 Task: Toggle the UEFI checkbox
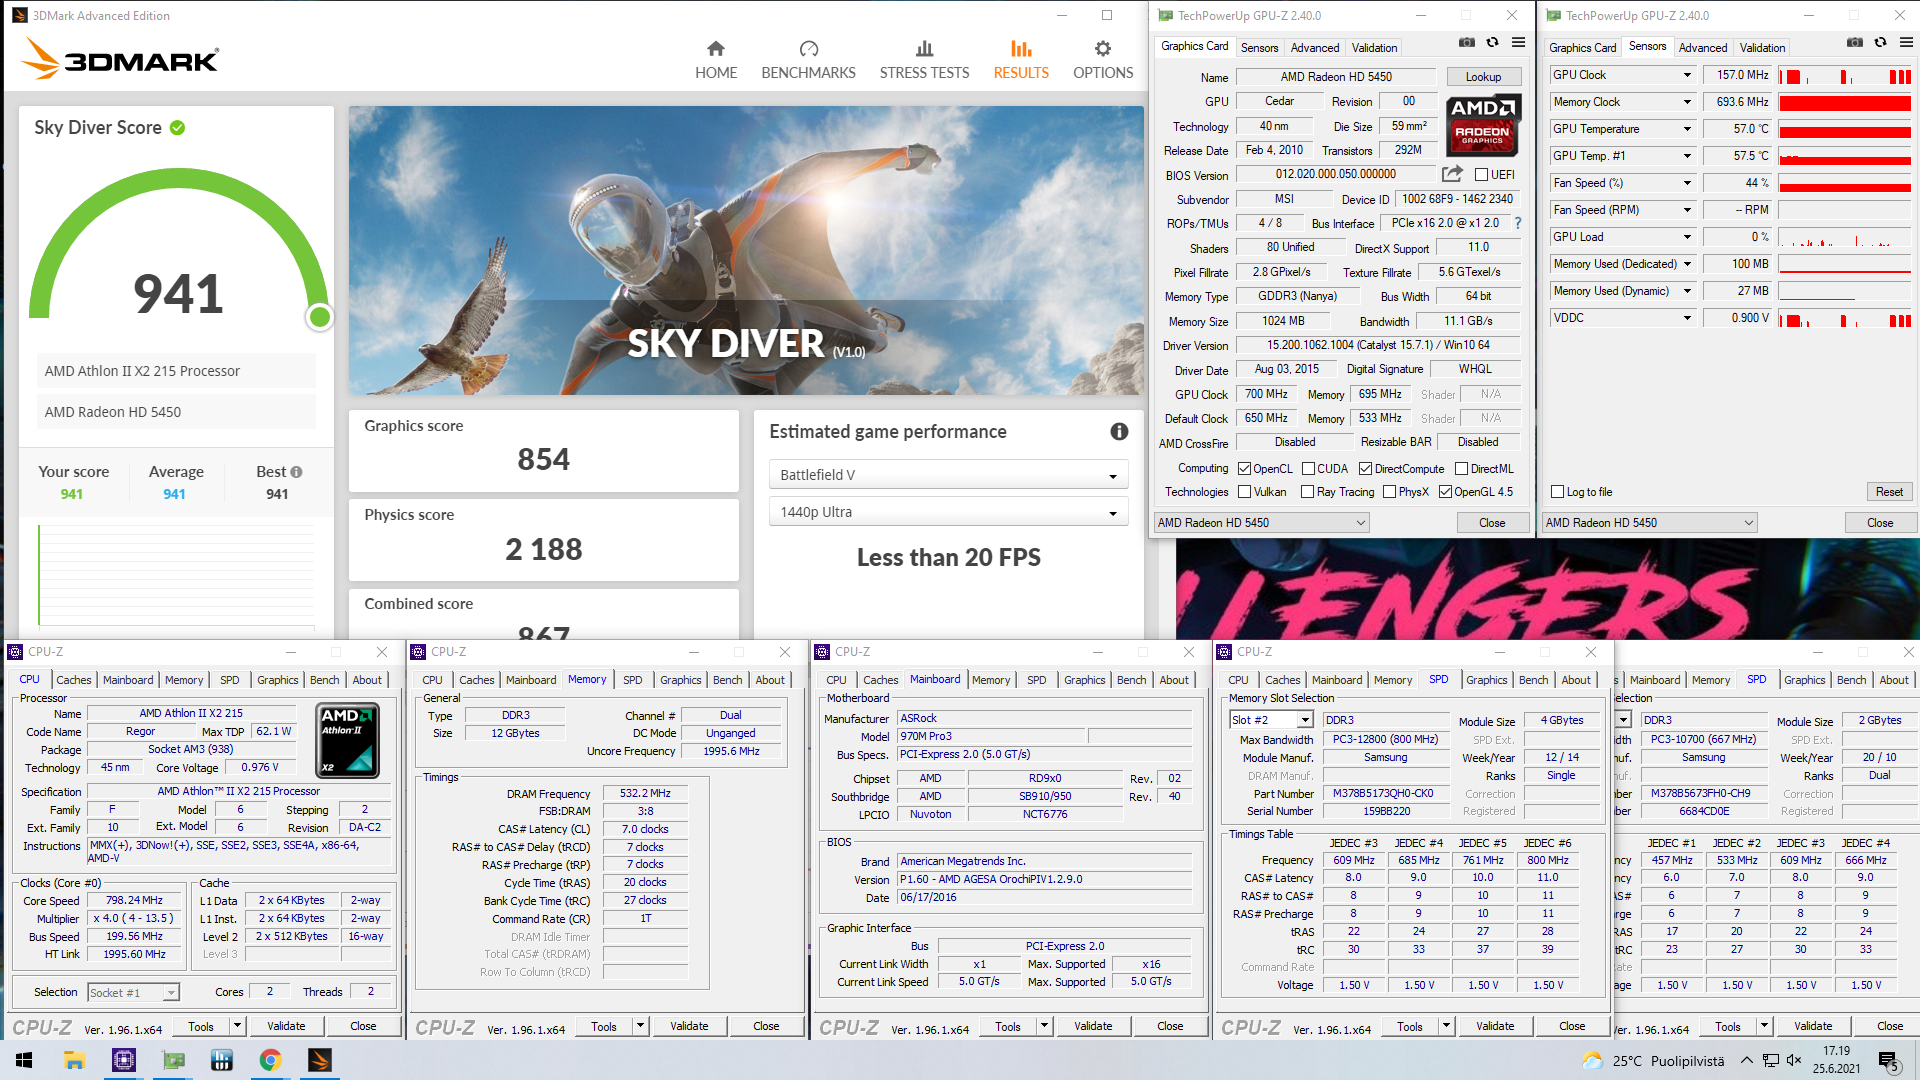tap(1481, 175)
